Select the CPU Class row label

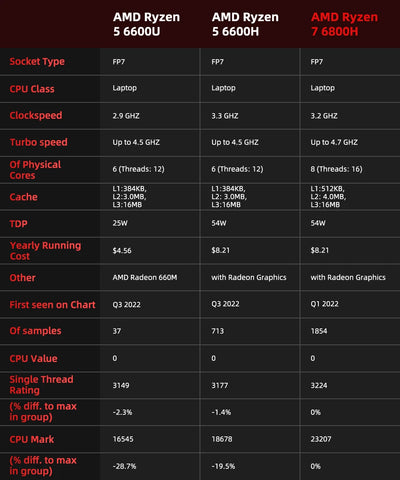(32, 89)
